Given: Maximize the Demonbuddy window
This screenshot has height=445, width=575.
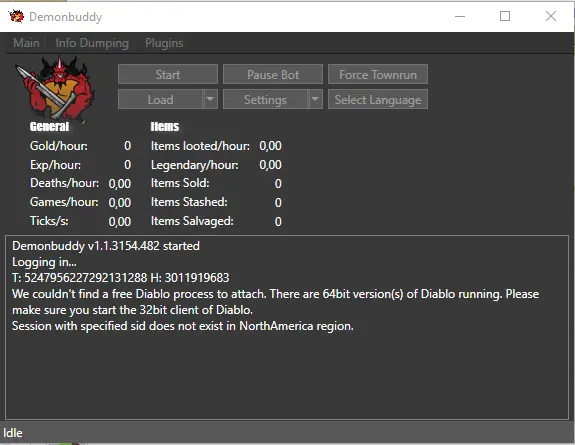Looking at the screenshot, I should (x=505, y=16).
